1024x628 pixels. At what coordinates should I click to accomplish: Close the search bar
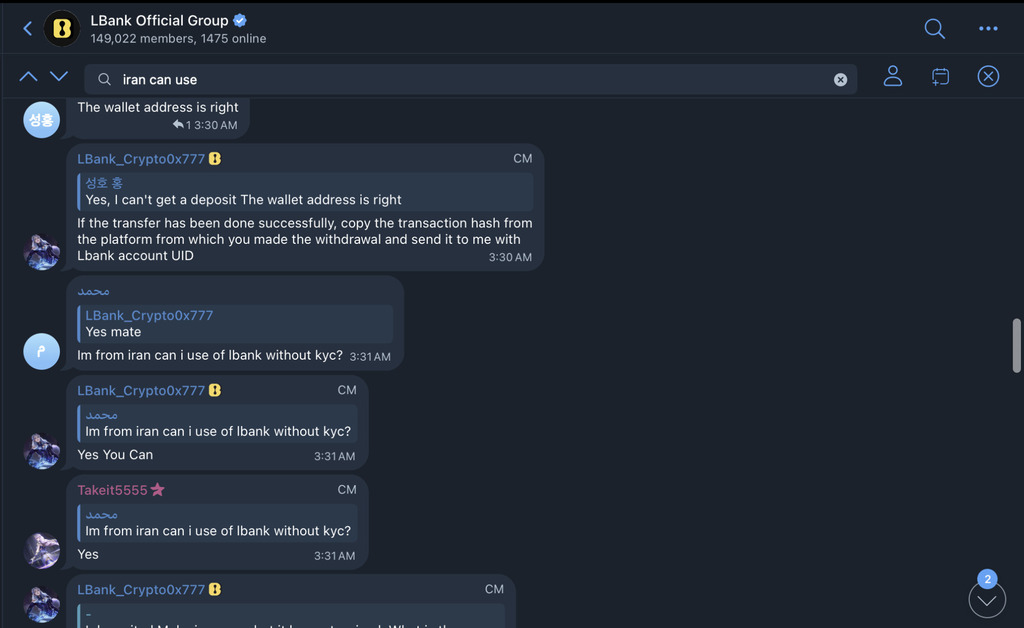[988, 77]
